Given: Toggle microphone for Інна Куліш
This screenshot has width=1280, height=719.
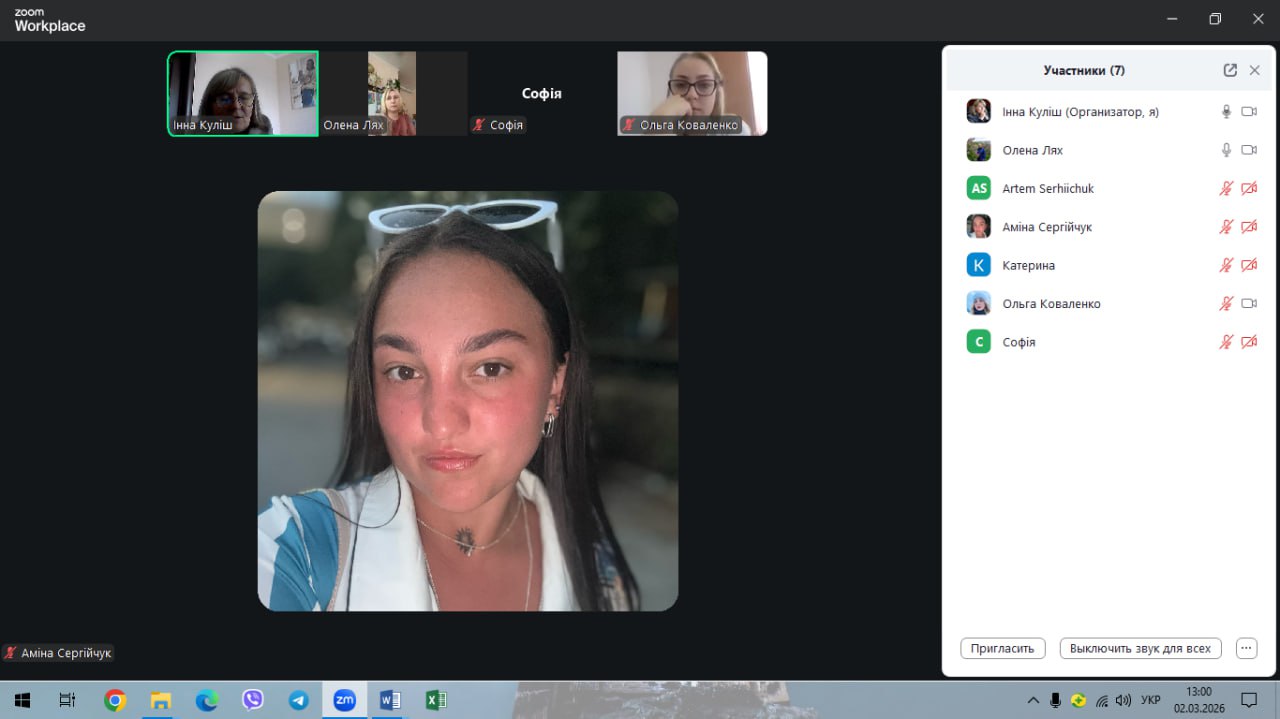Looking at the screenshot, I should (1226, 112).
